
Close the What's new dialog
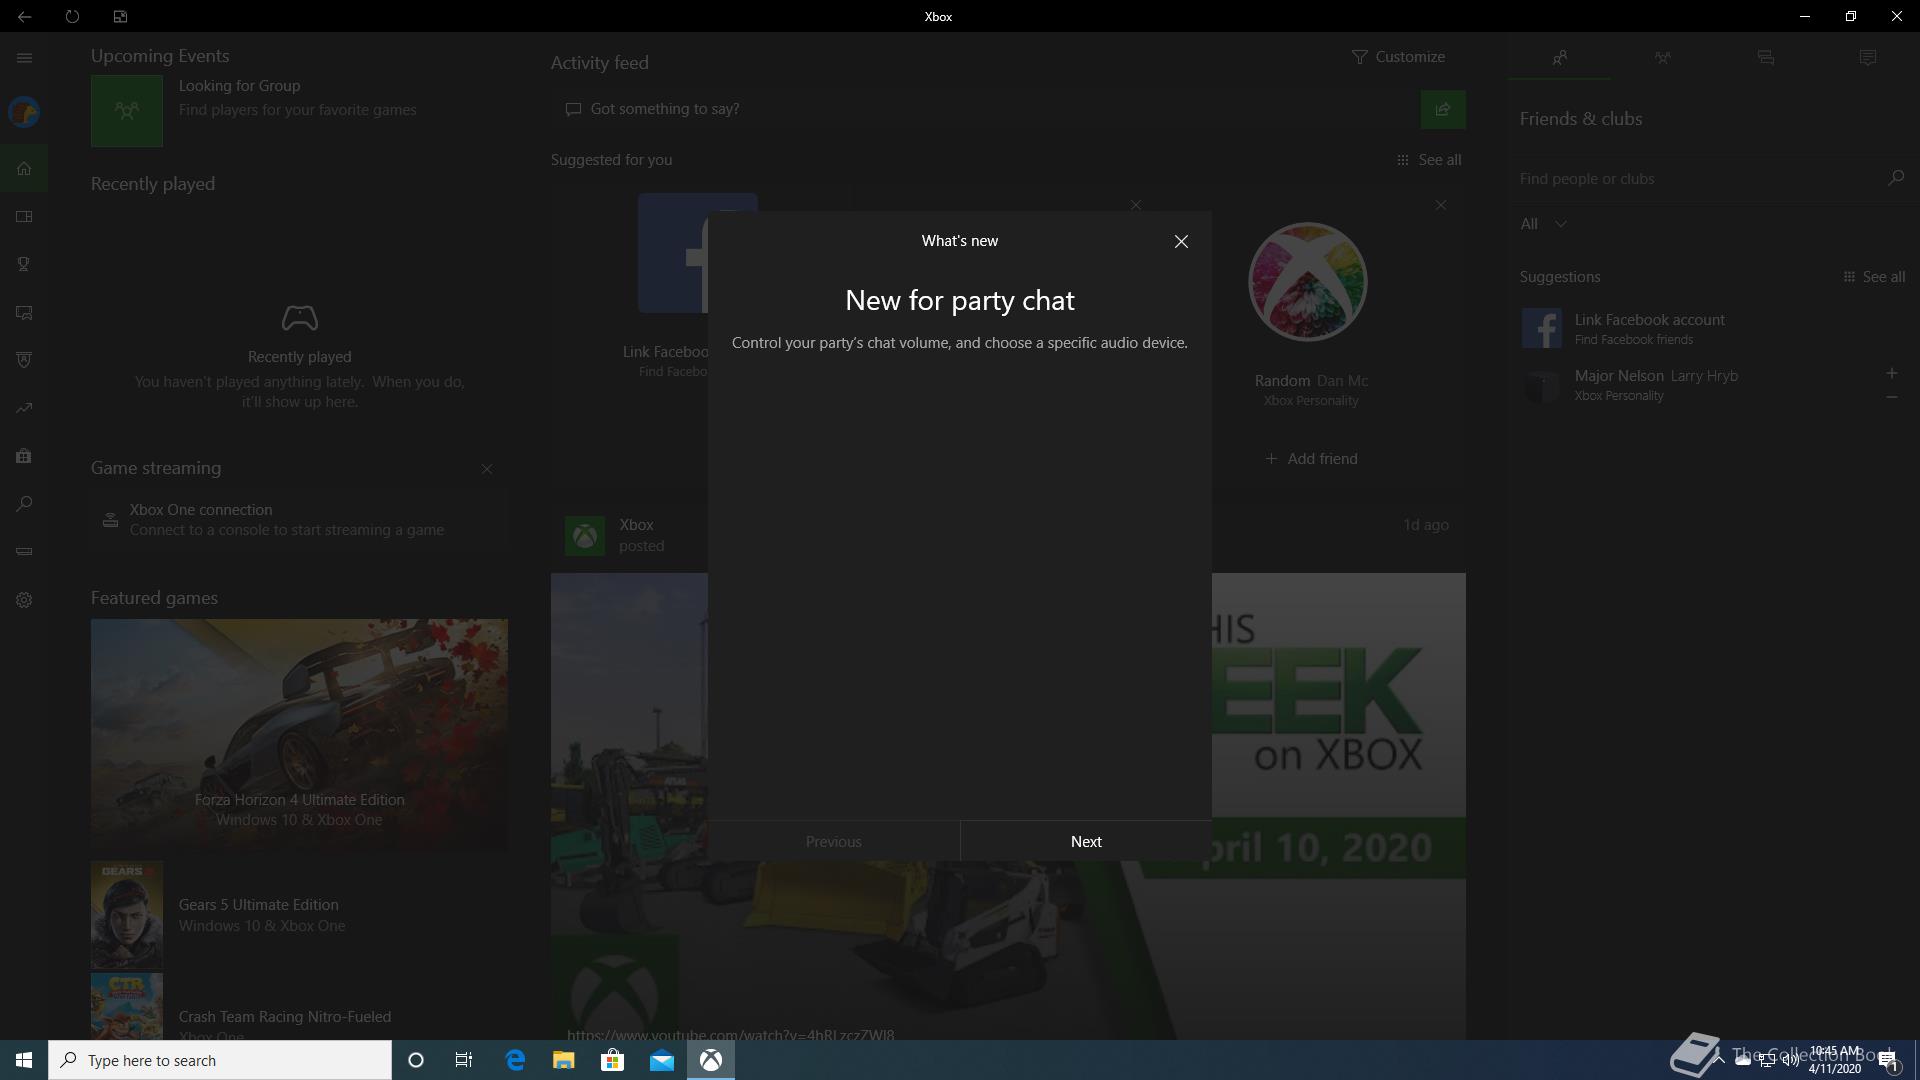(1181, 241)
